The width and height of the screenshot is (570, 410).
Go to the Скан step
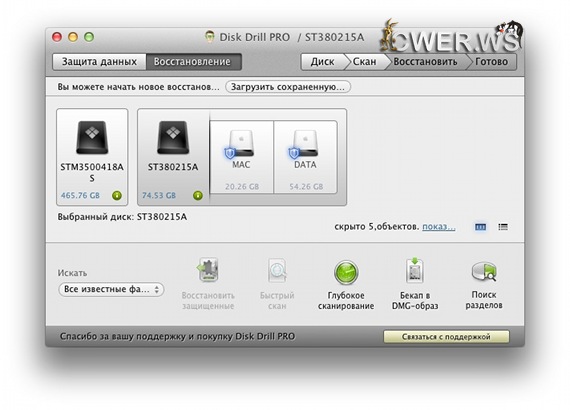pos(365,62)
